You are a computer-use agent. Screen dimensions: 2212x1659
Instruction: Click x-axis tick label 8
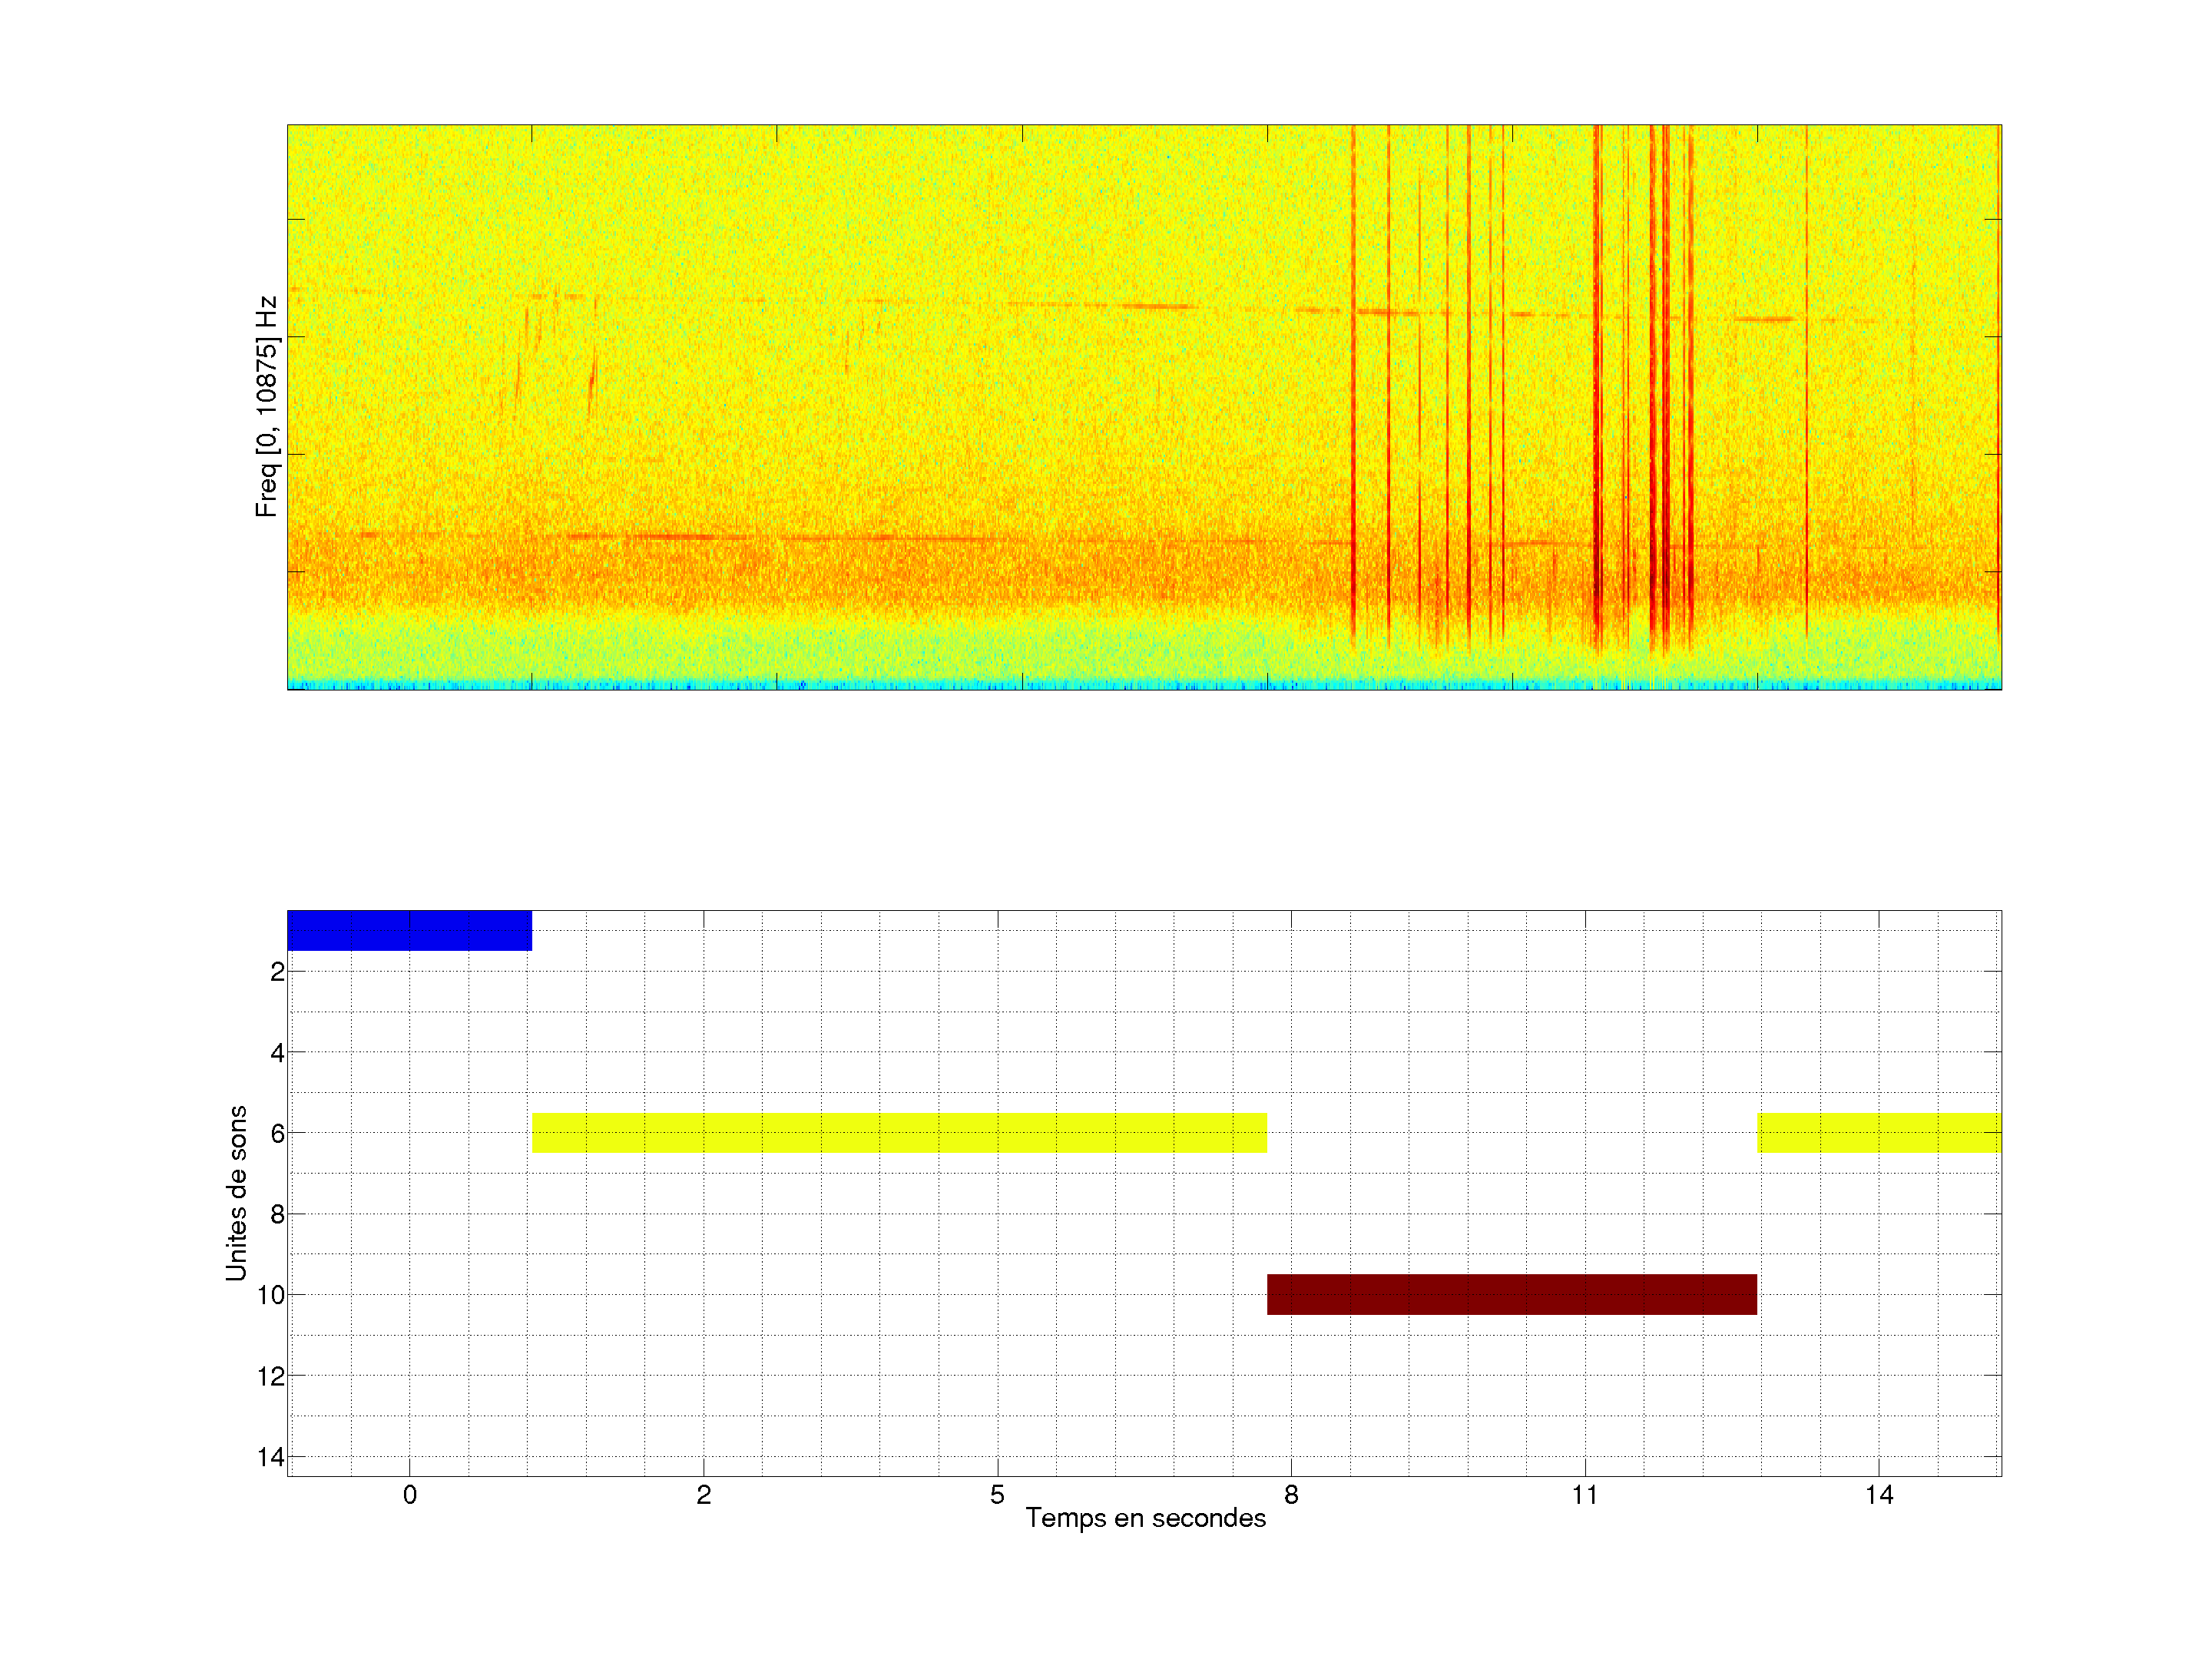pos(1291,1495)
